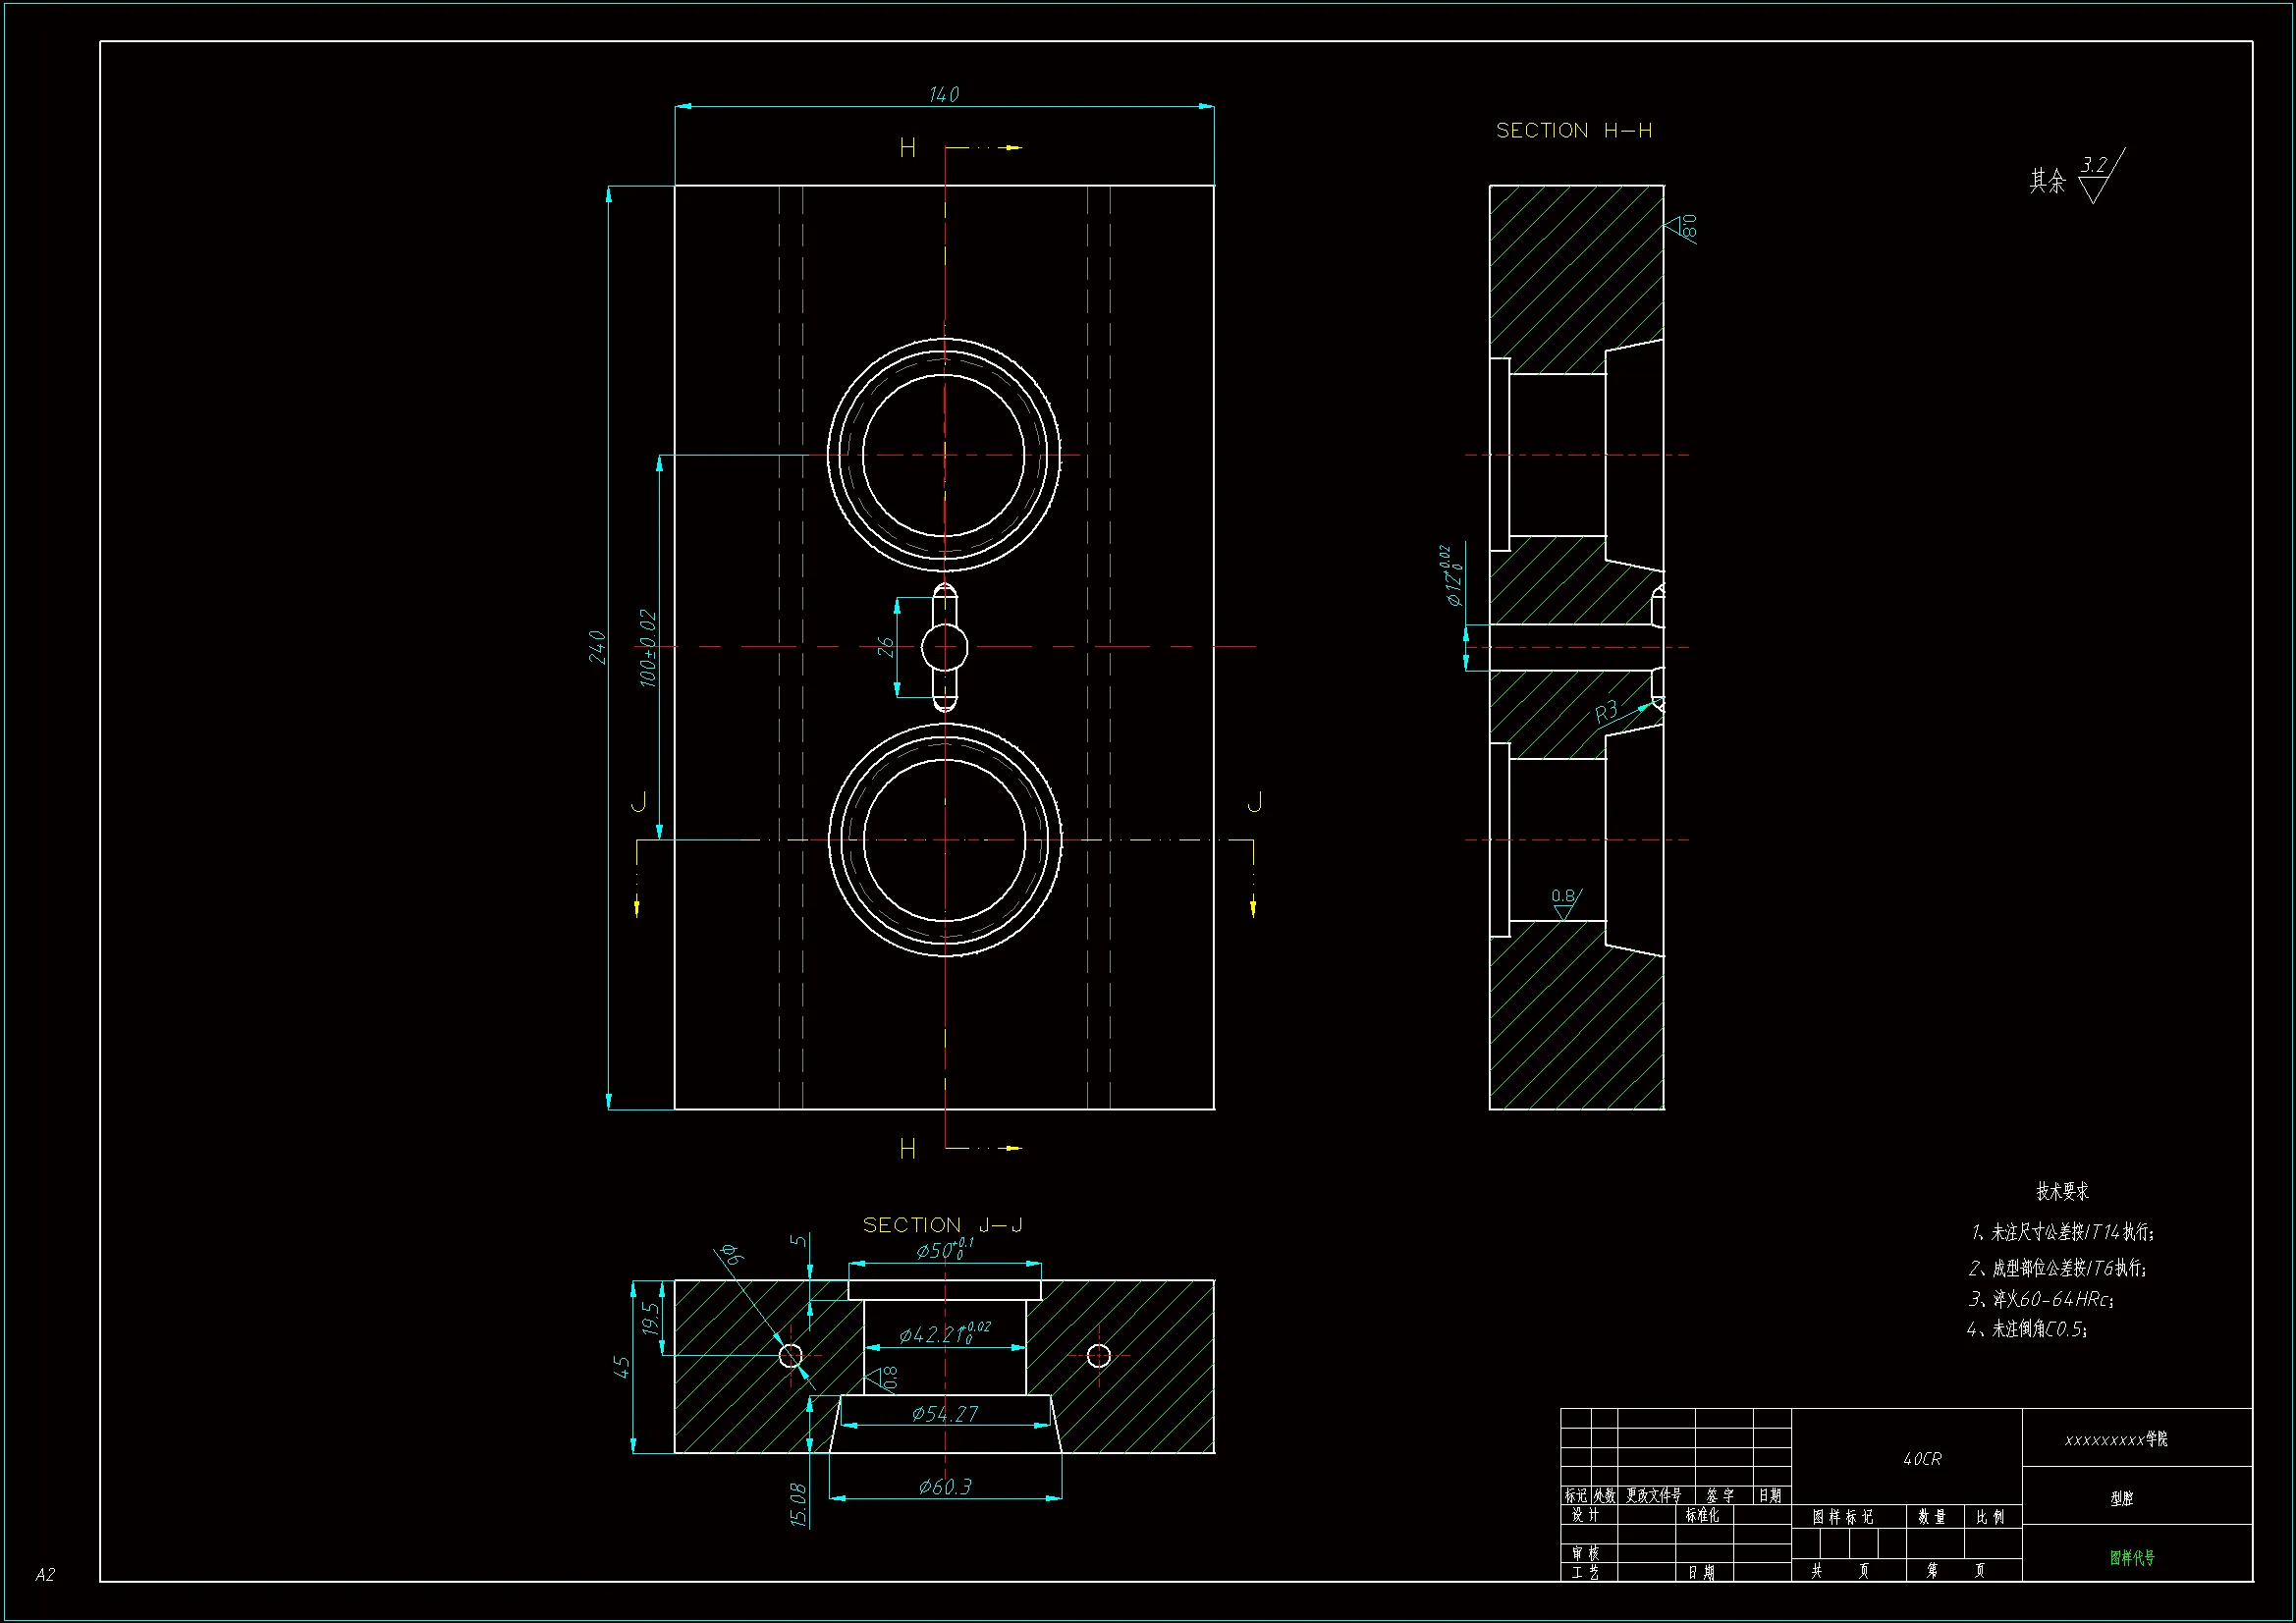This screenshot has width=2296, height=1623.
Task: Click the 40CR material text in title block
Action: point(1922,1460)
